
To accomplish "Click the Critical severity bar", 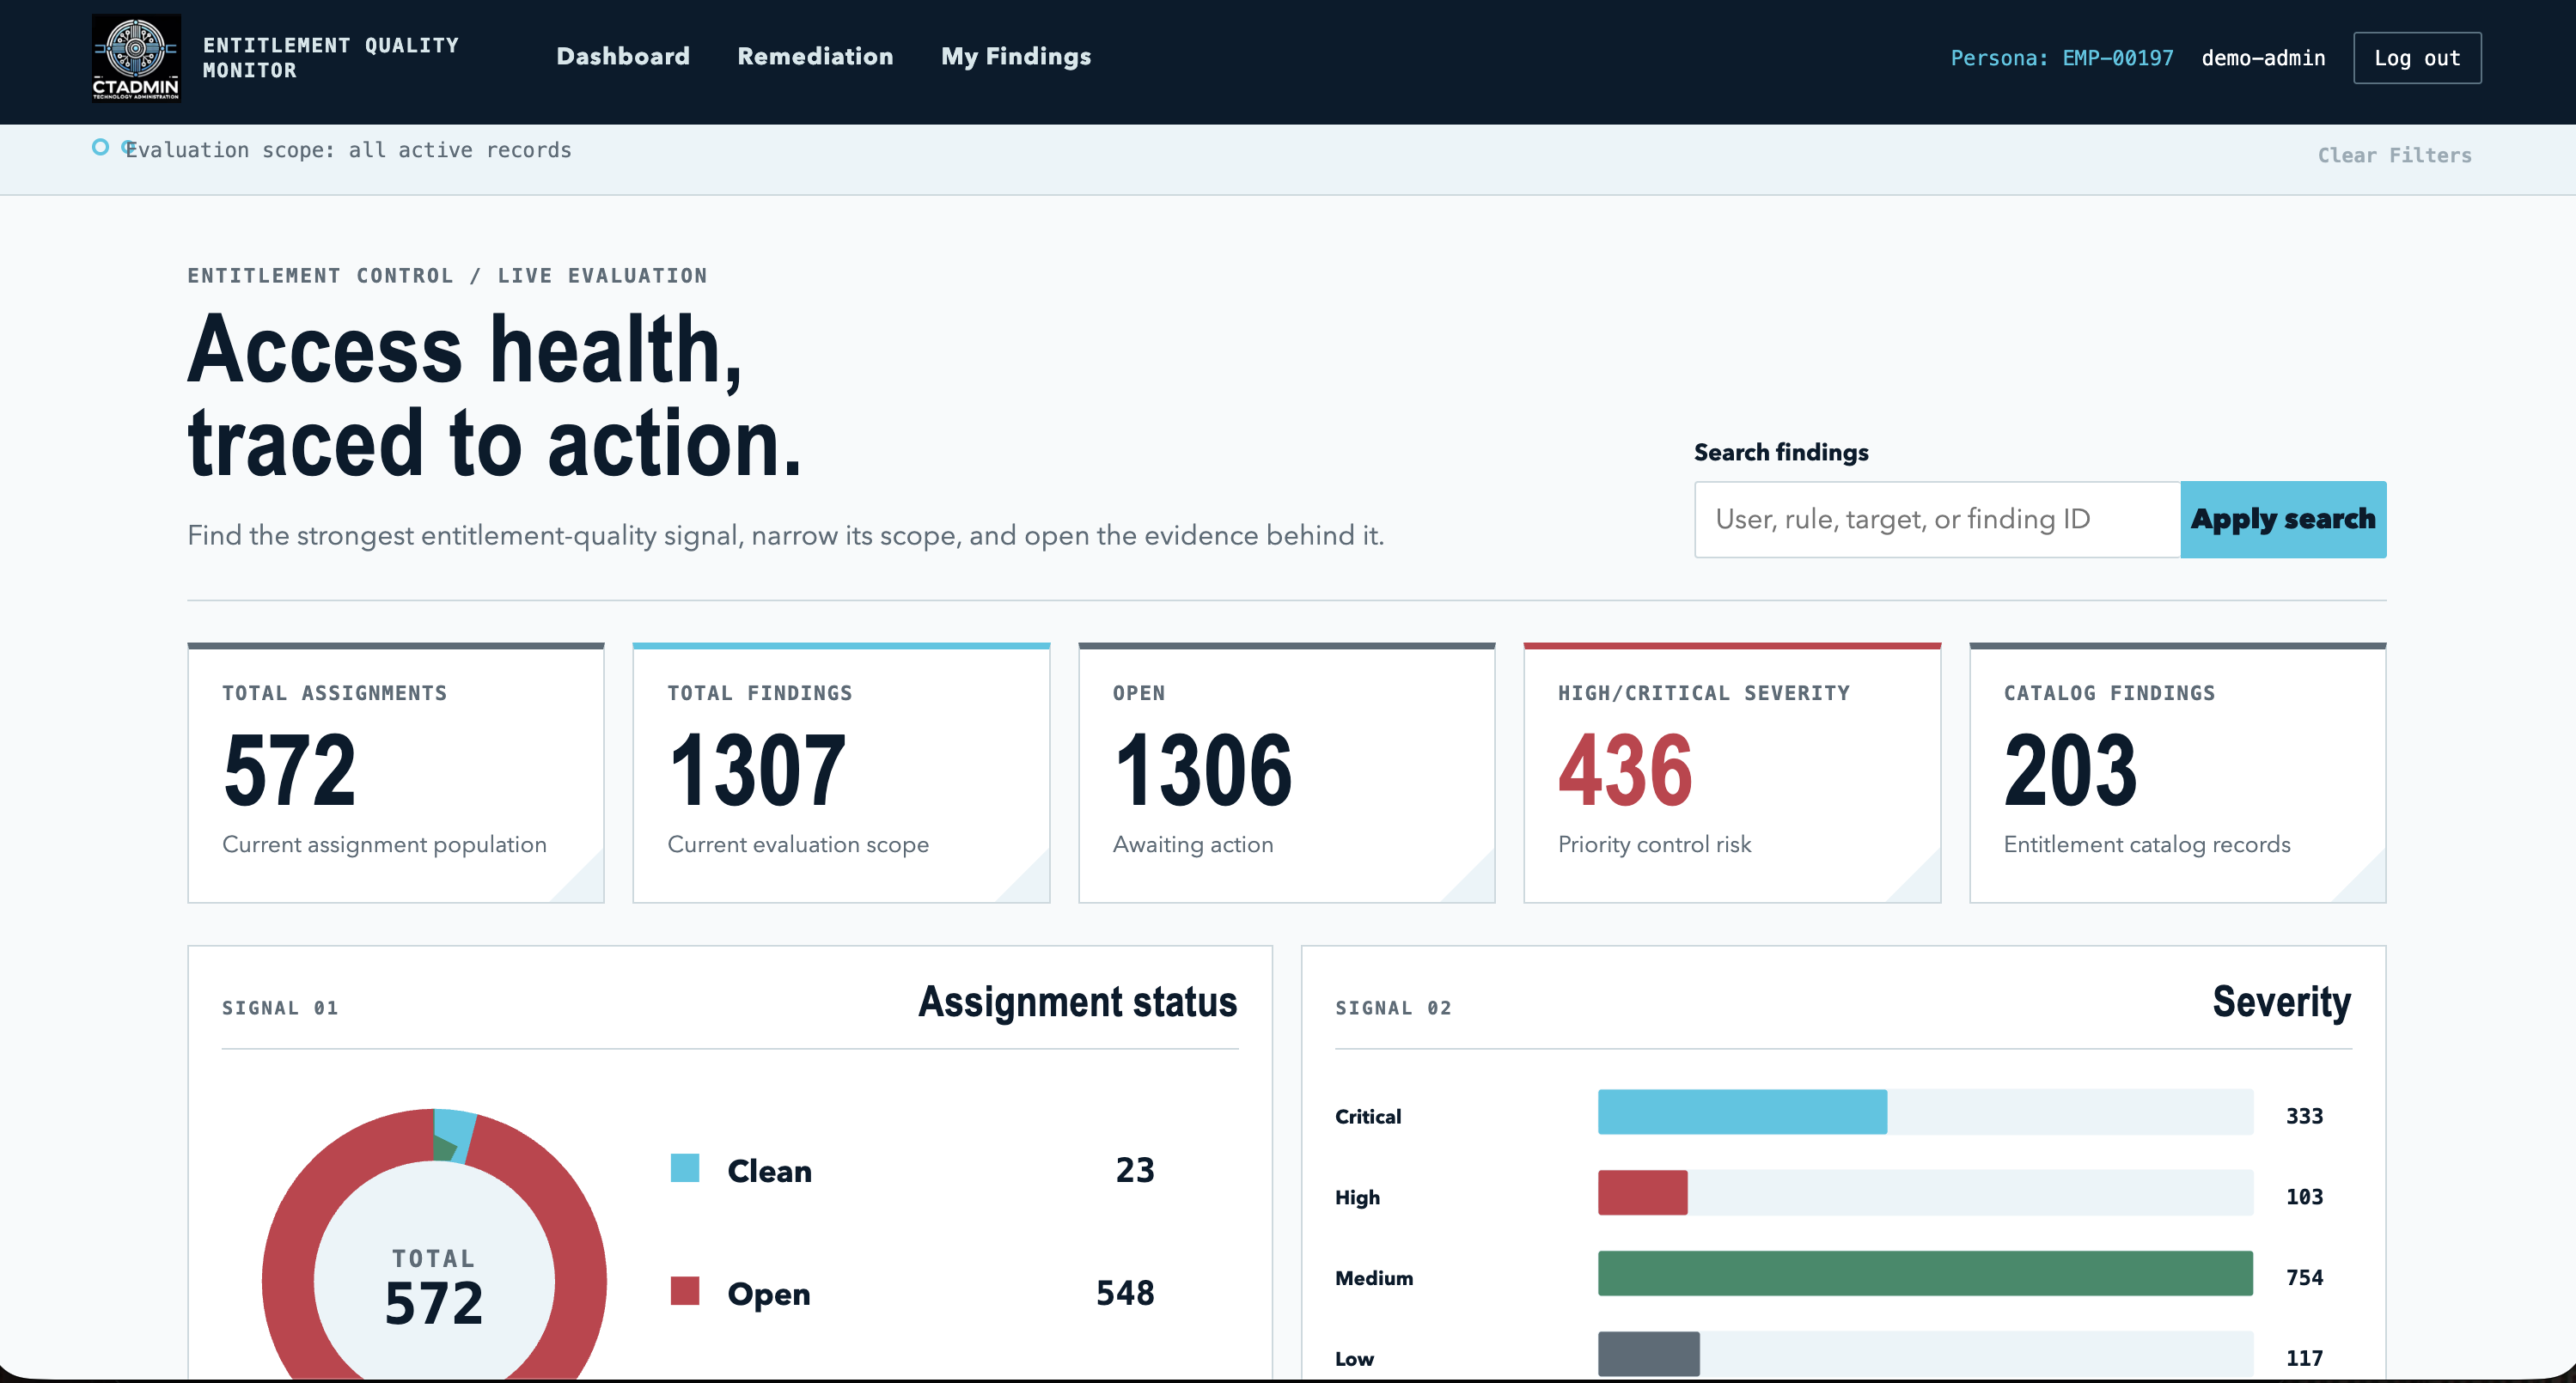I will (x=1742, y=1112).
